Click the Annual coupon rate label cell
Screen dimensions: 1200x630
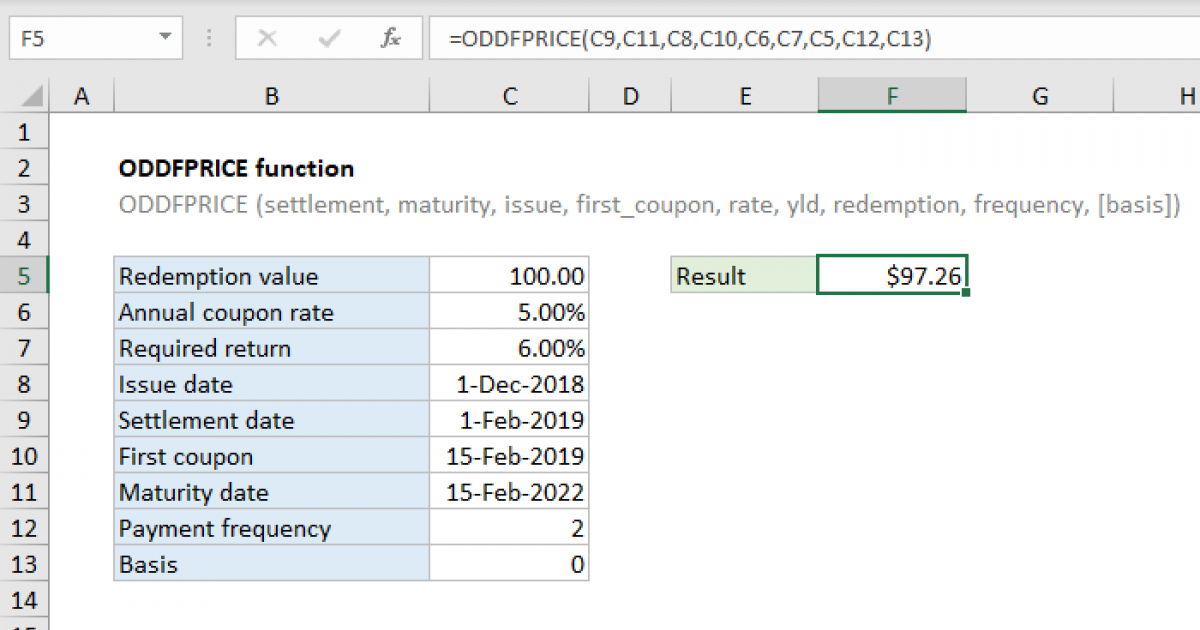tap(271, 312)
